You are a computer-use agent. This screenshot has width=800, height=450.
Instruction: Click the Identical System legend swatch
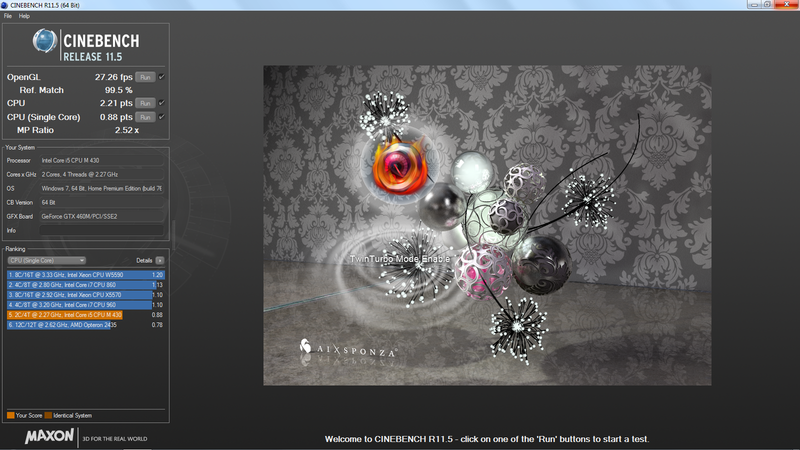point(48,415)
